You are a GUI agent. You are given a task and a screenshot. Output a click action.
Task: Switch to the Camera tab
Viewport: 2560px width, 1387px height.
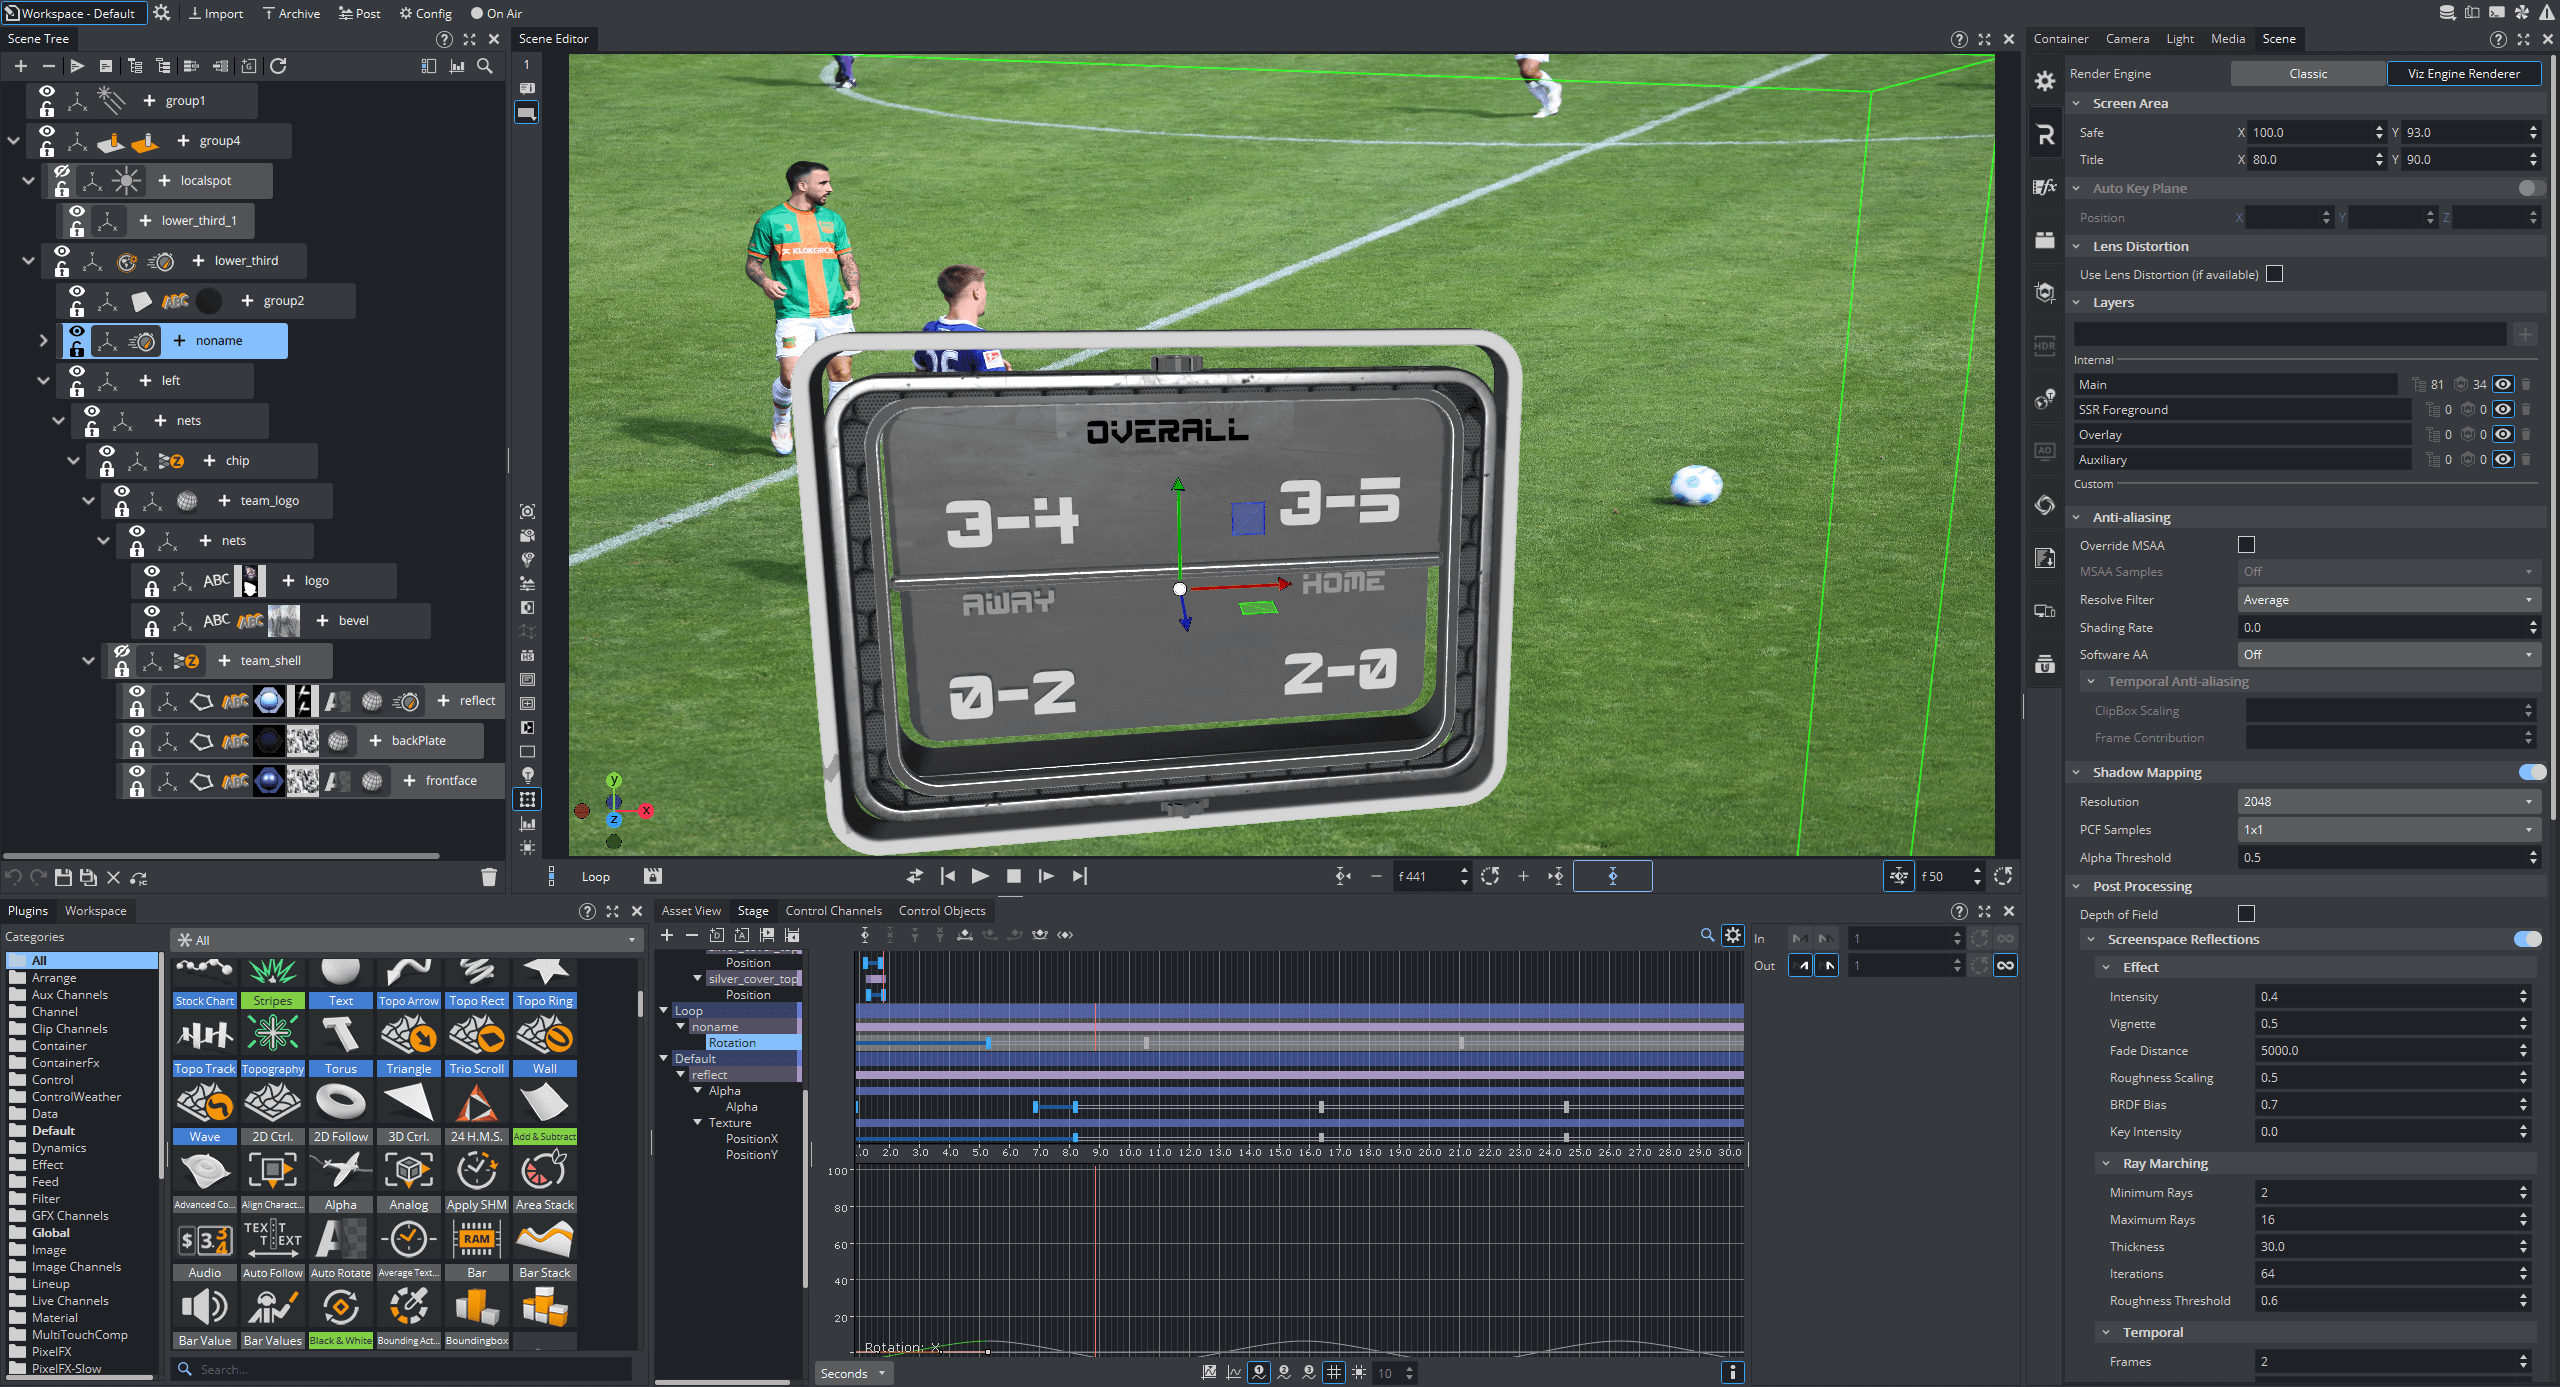(x=2127, y=38)
